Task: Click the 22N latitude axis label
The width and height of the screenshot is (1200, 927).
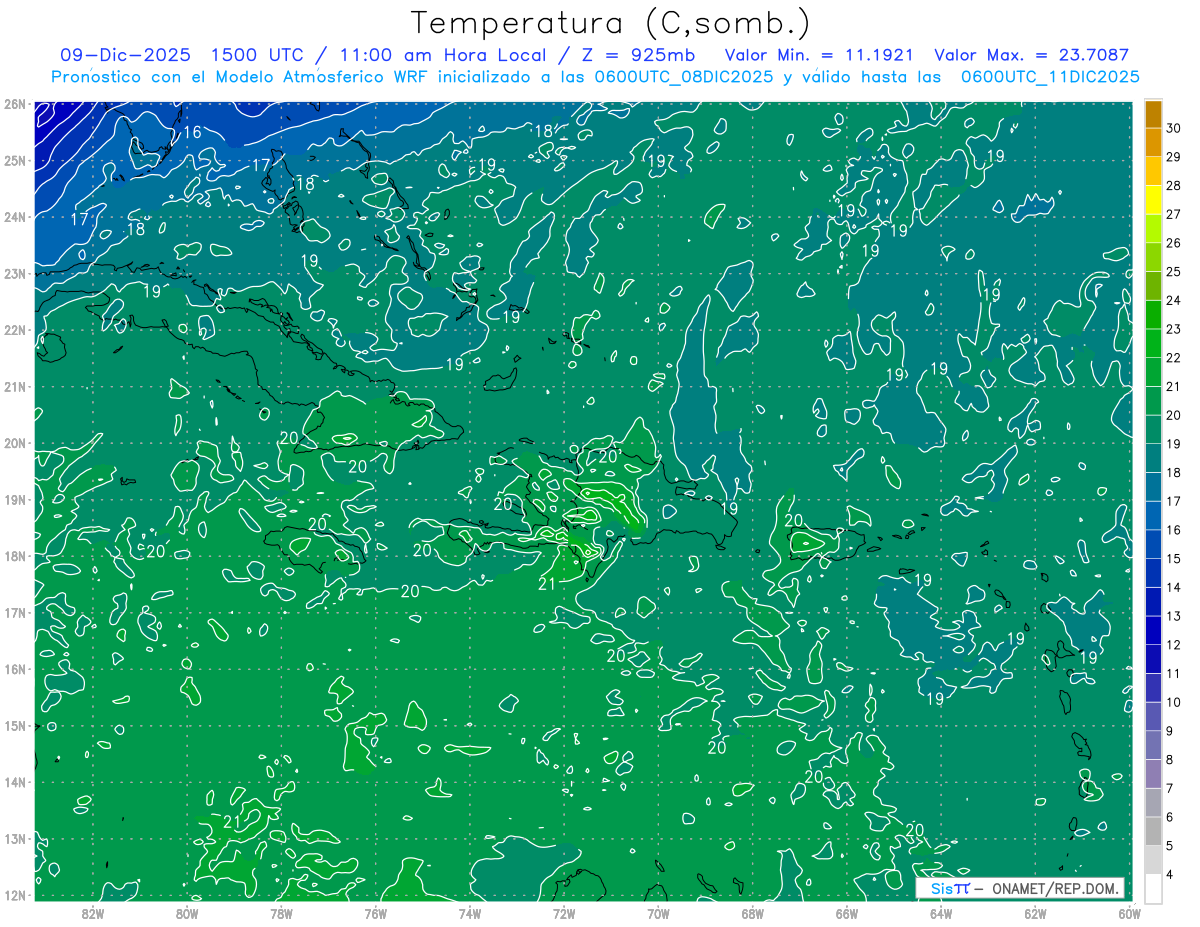Action: (x=15, y=330)
